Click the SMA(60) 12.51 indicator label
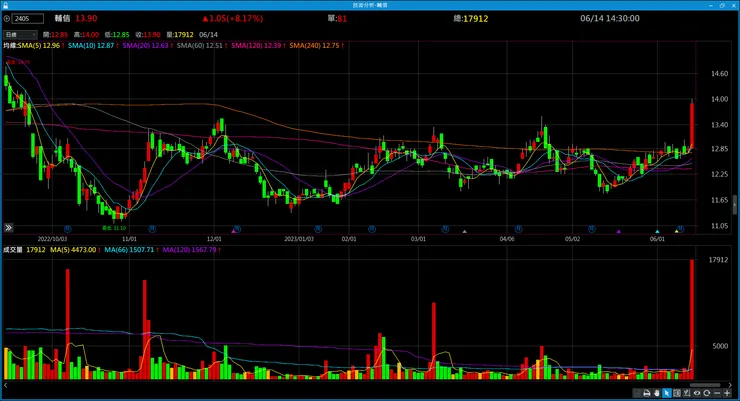 202,45
